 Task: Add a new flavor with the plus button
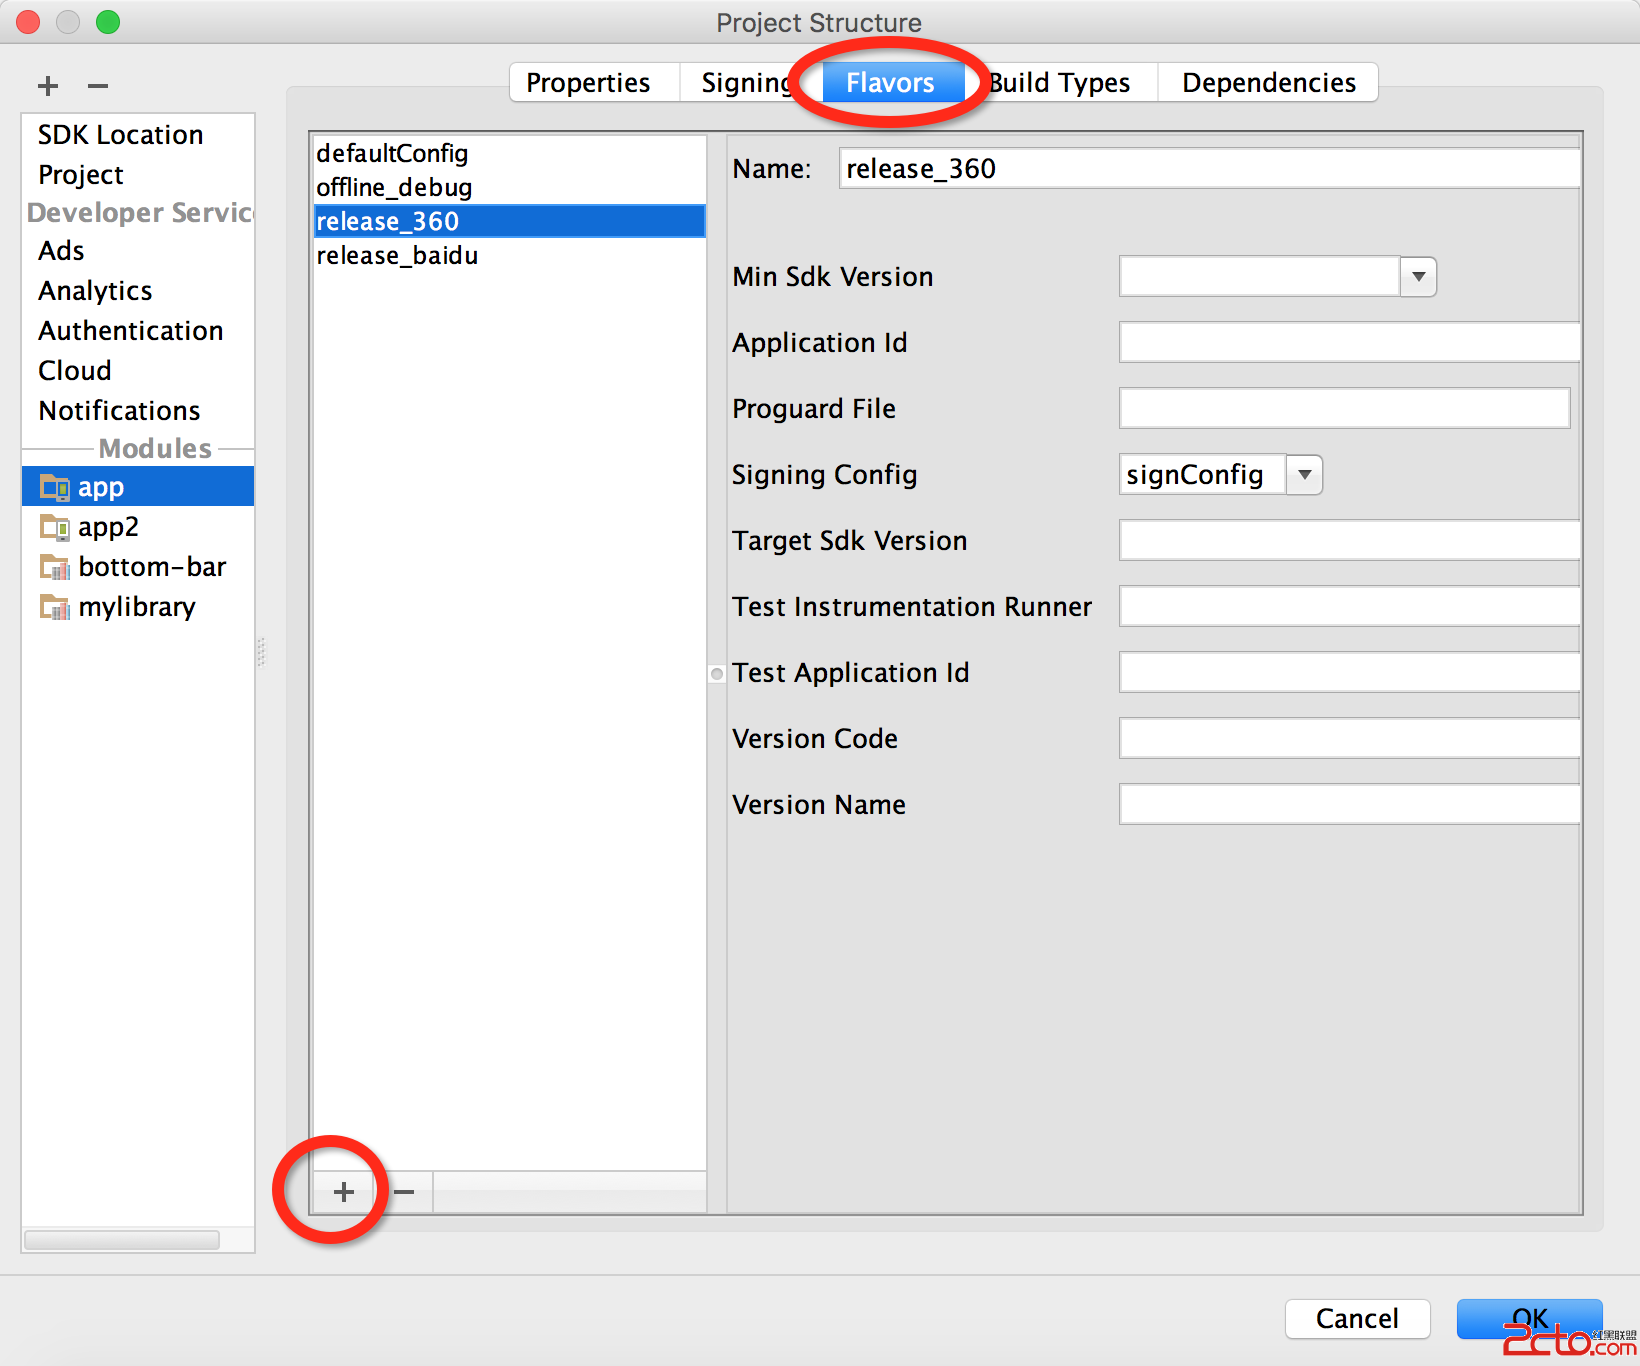click(344, 1192)
